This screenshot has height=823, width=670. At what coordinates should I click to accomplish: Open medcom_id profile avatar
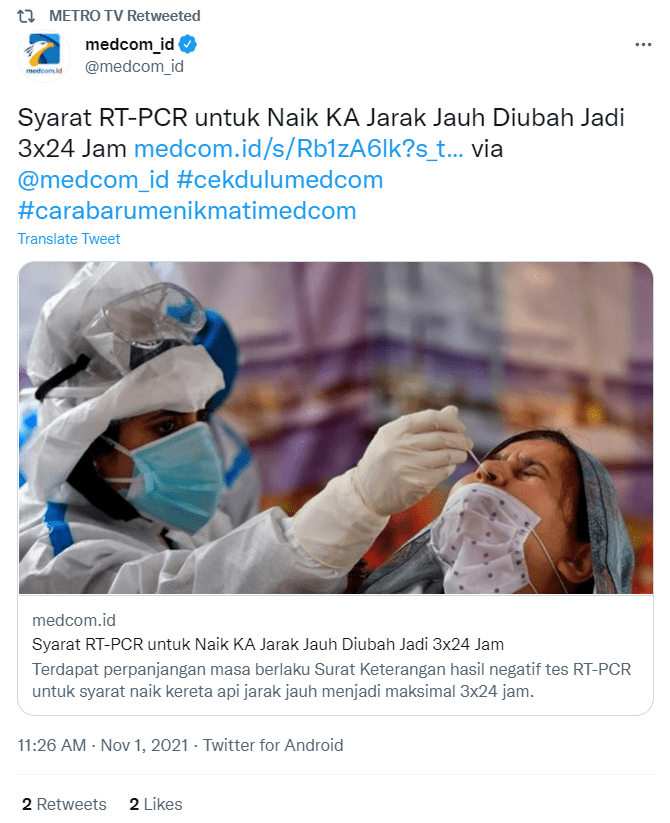(x=44, y=55)
